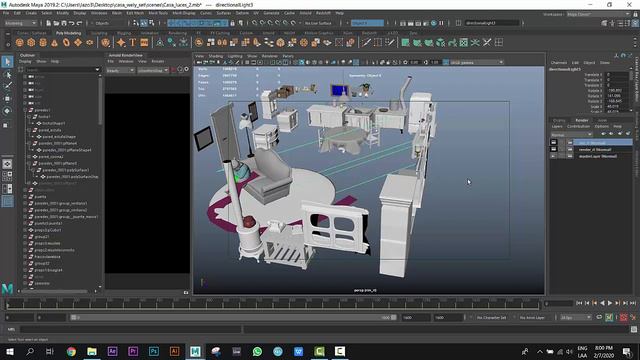640x360 pixels.
Task: Switch to the Sculpting shelf tab
Action: click(x=99, y=33)
